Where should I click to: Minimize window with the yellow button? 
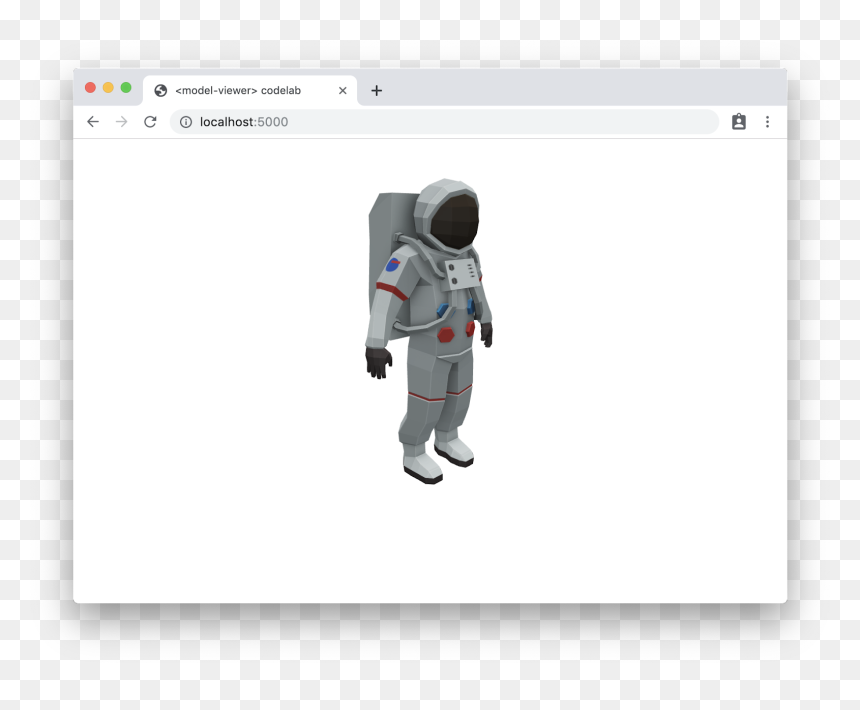(x=108, y=88)
